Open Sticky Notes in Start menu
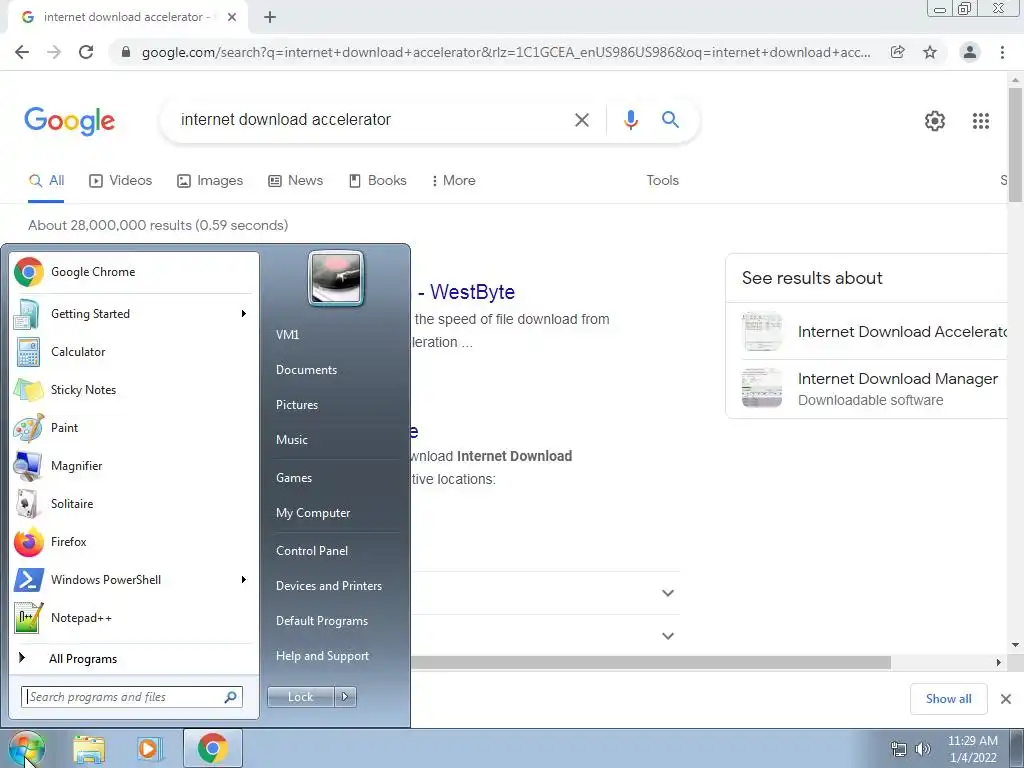This screenshot has width=1024, height=768. click(134, 390)
